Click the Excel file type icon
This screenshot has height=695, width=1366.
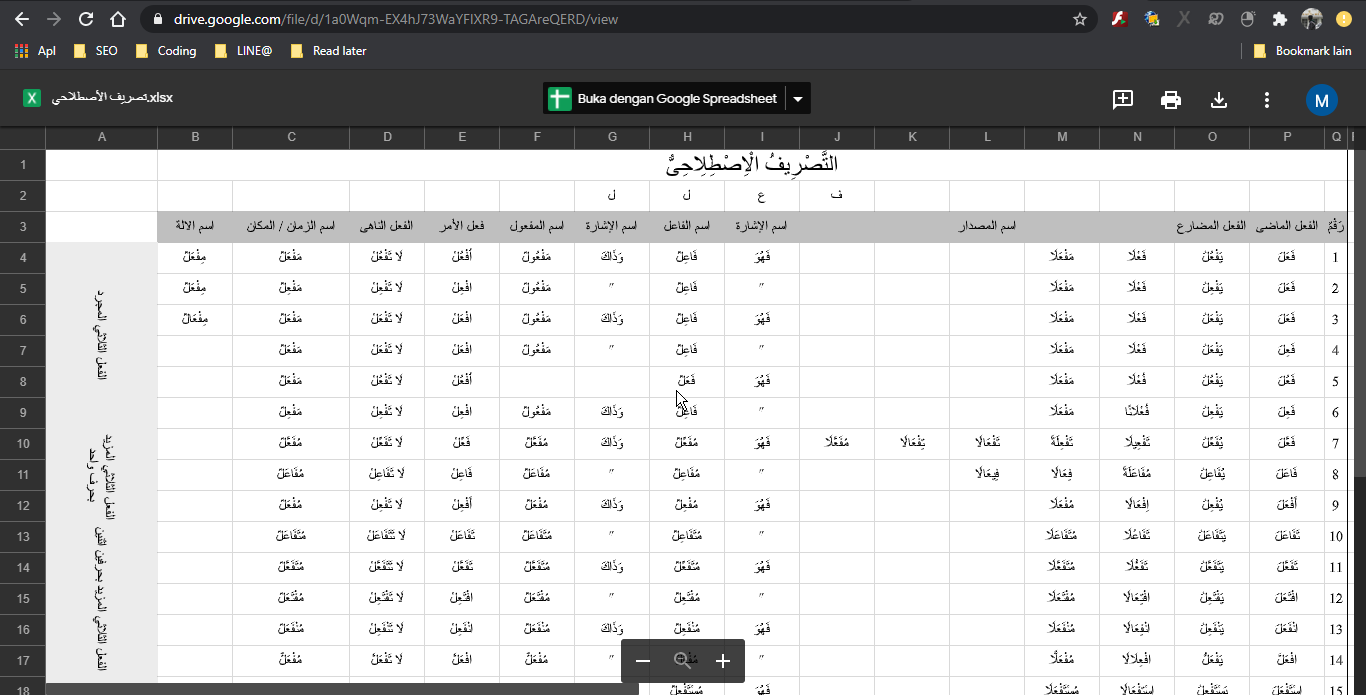[x=32, y=98]
